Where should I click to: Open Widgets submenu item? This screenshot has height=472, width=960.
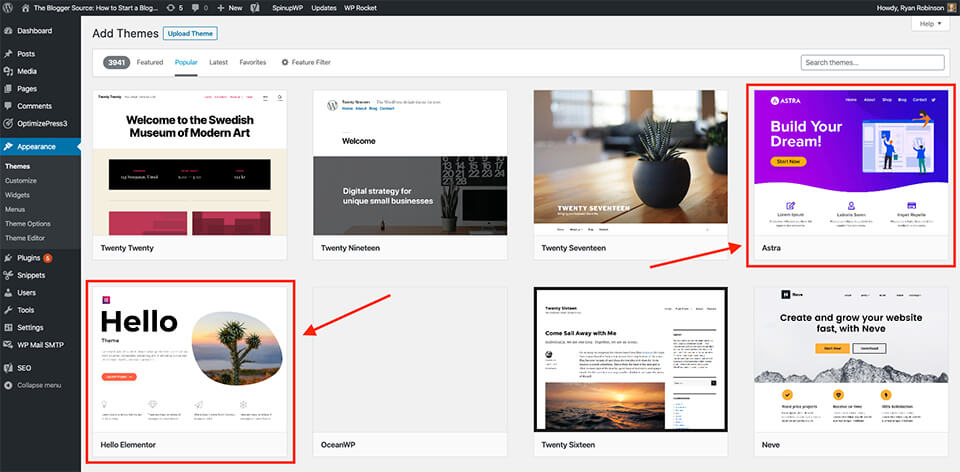[17, 195]
